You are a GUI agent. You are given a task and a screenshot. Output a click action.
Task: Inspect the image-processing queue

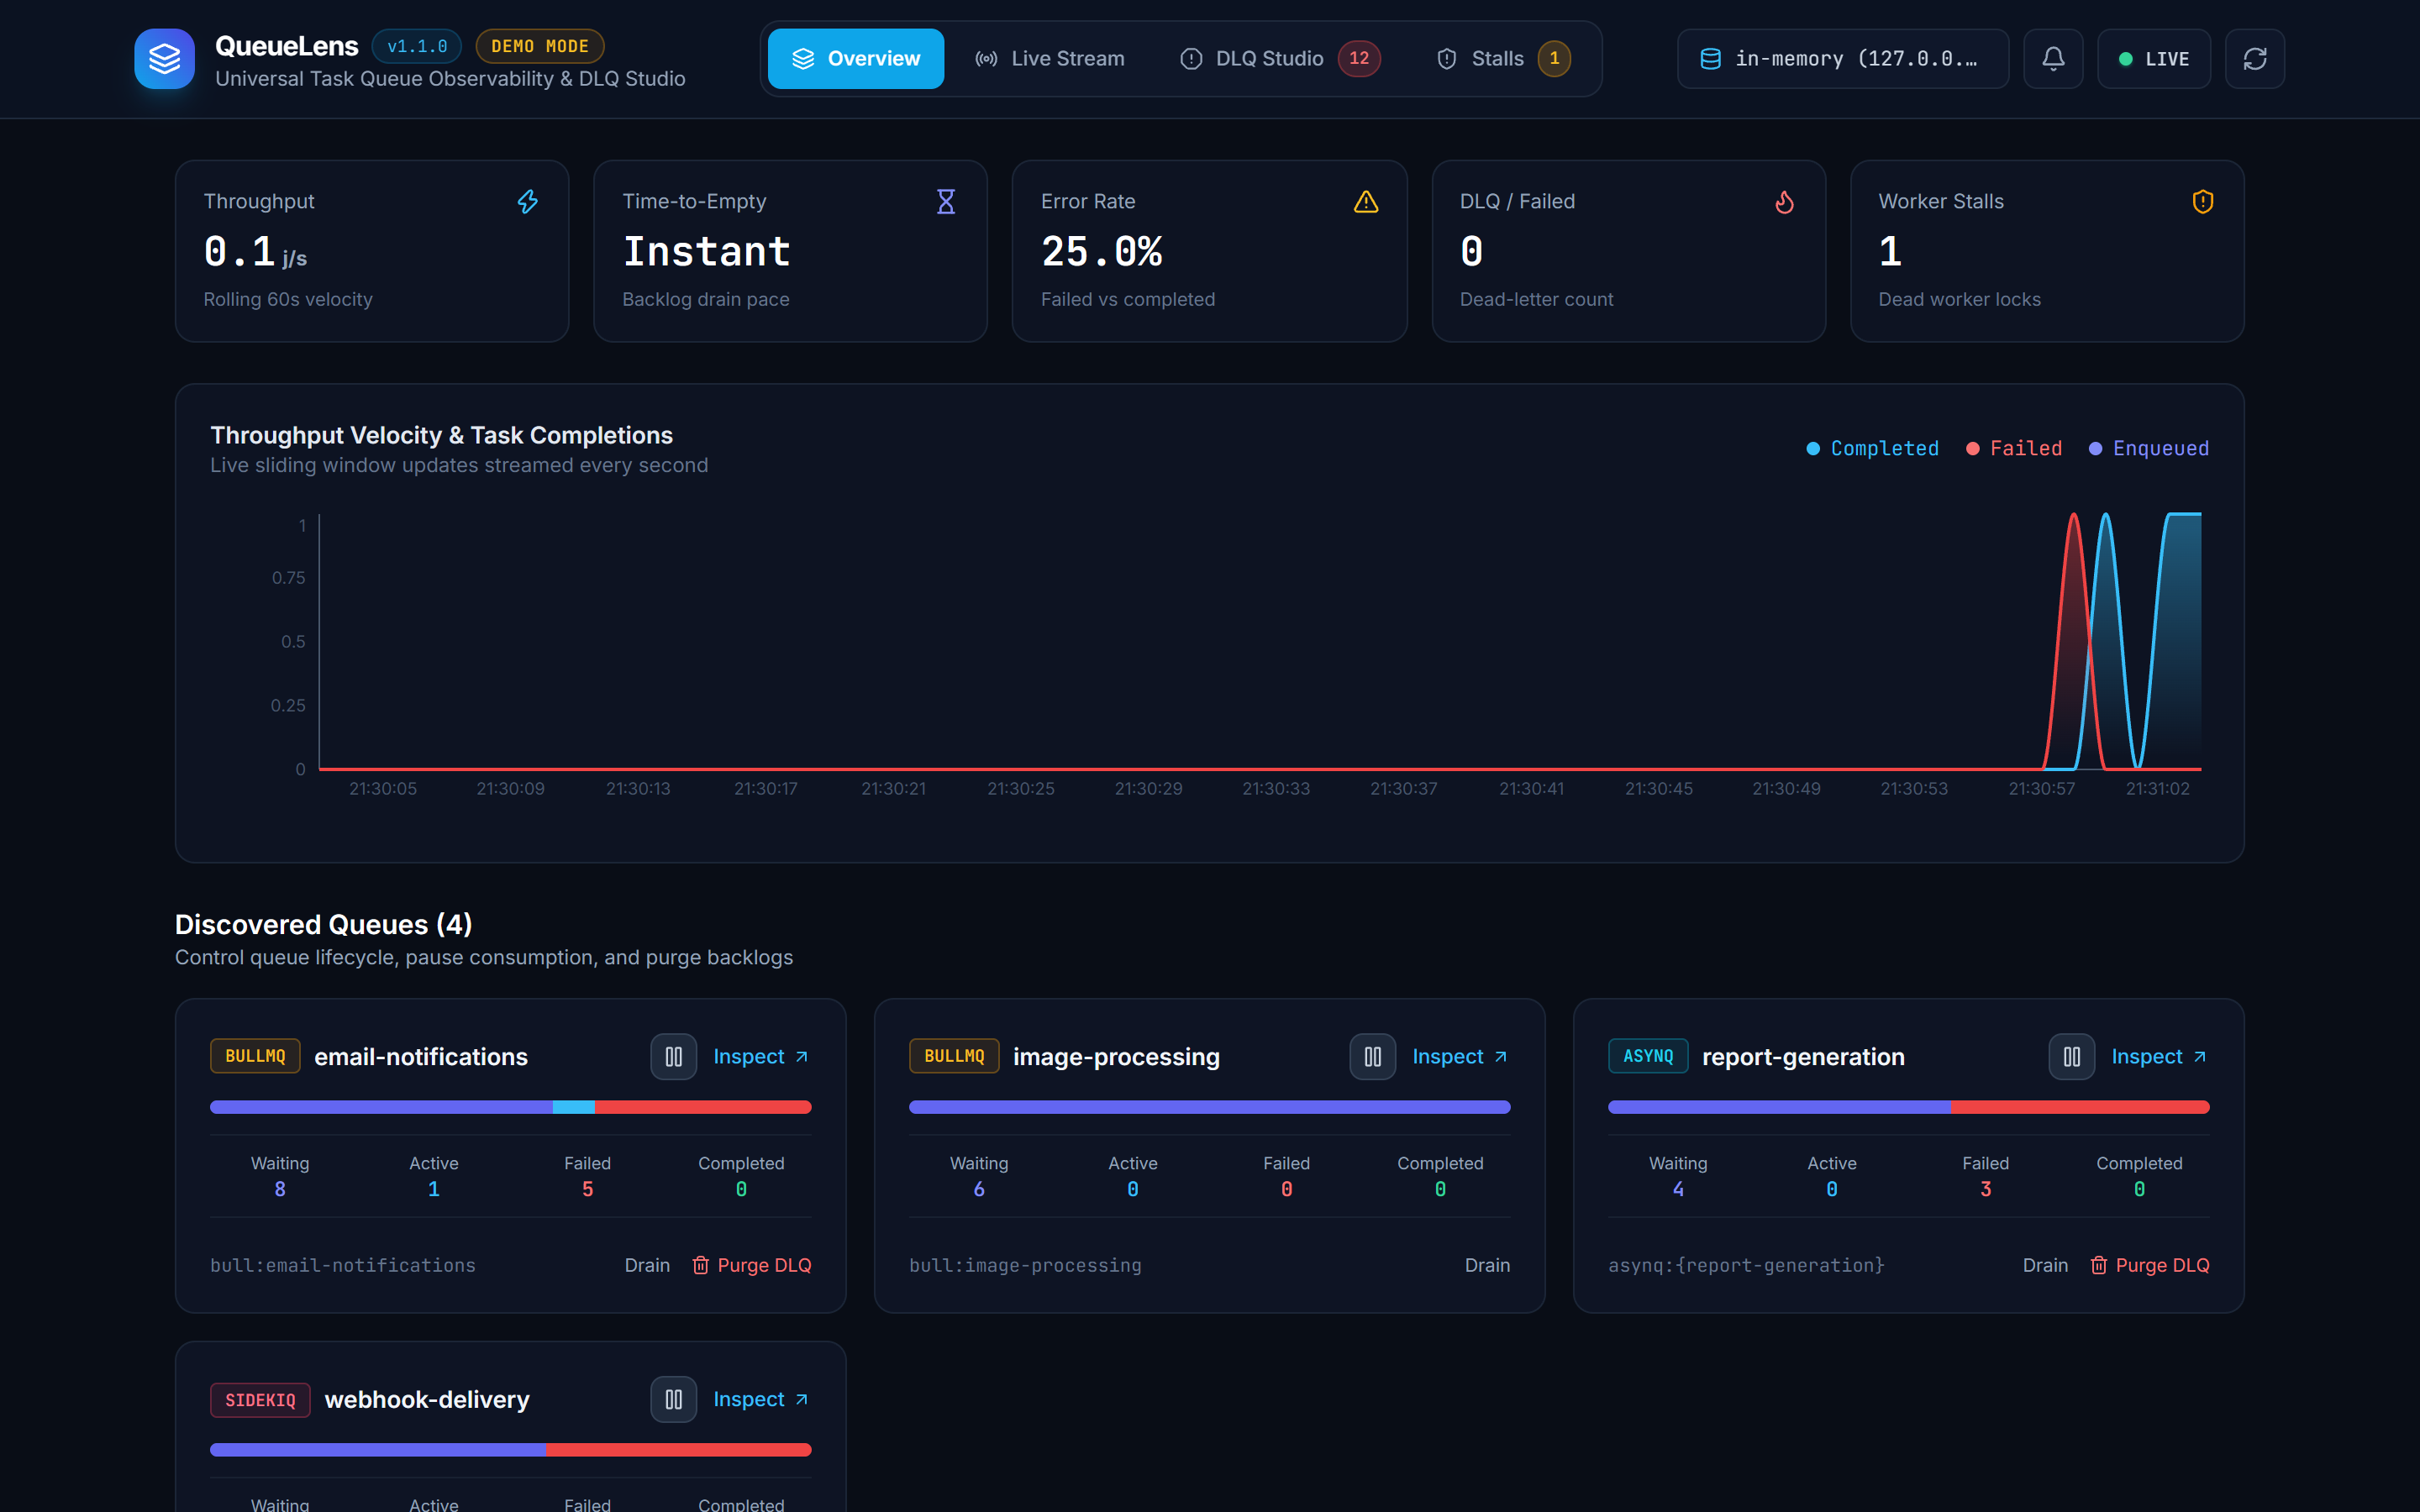1460,1057
